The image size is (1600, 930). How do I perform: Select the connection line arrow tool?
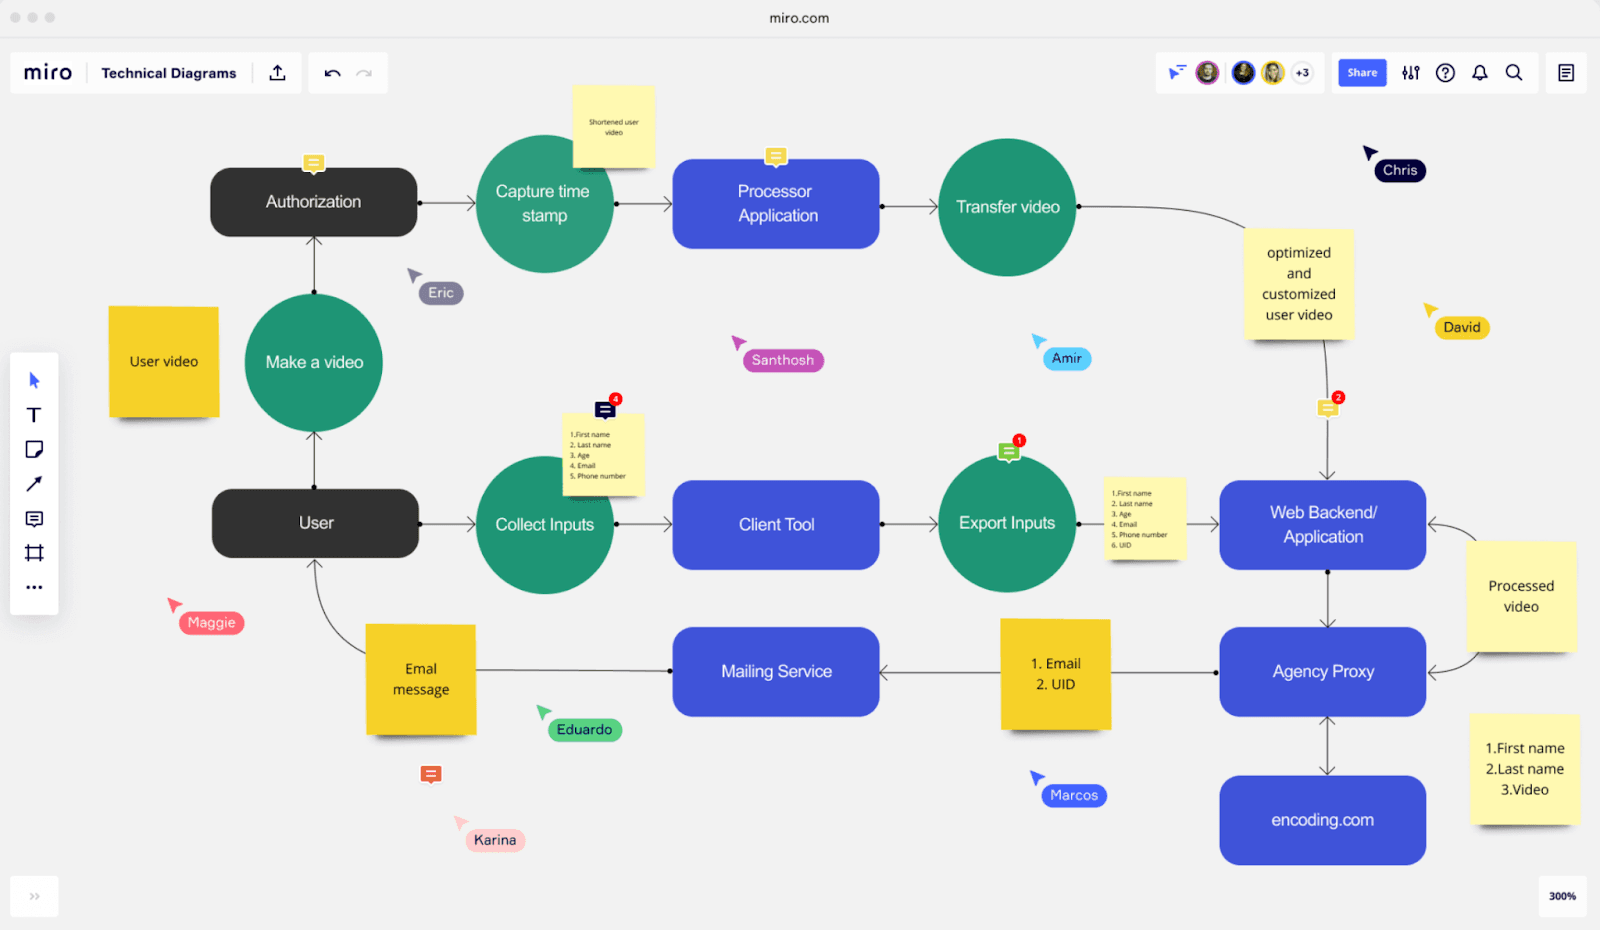tap(34, 484)
